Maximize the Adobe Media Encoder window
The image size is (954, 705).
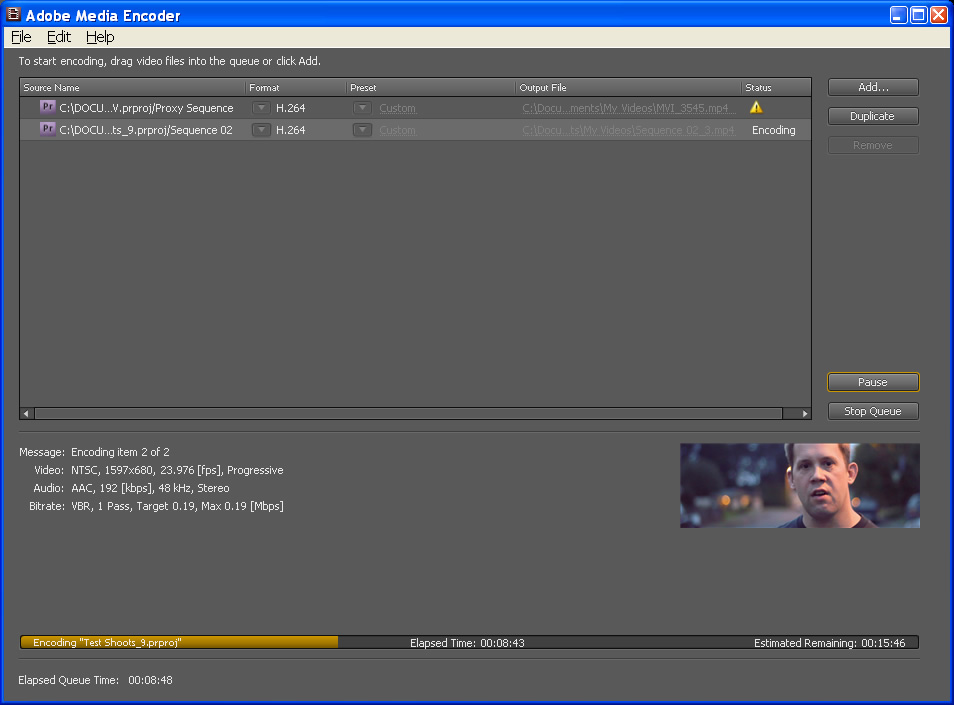click(919, 15)
